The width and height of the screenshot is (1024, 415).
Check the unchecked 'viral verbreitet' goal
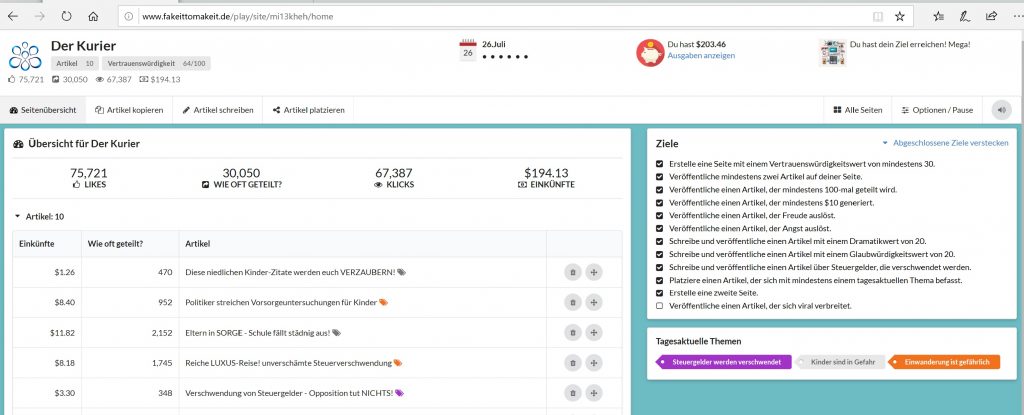pos(658,305)
